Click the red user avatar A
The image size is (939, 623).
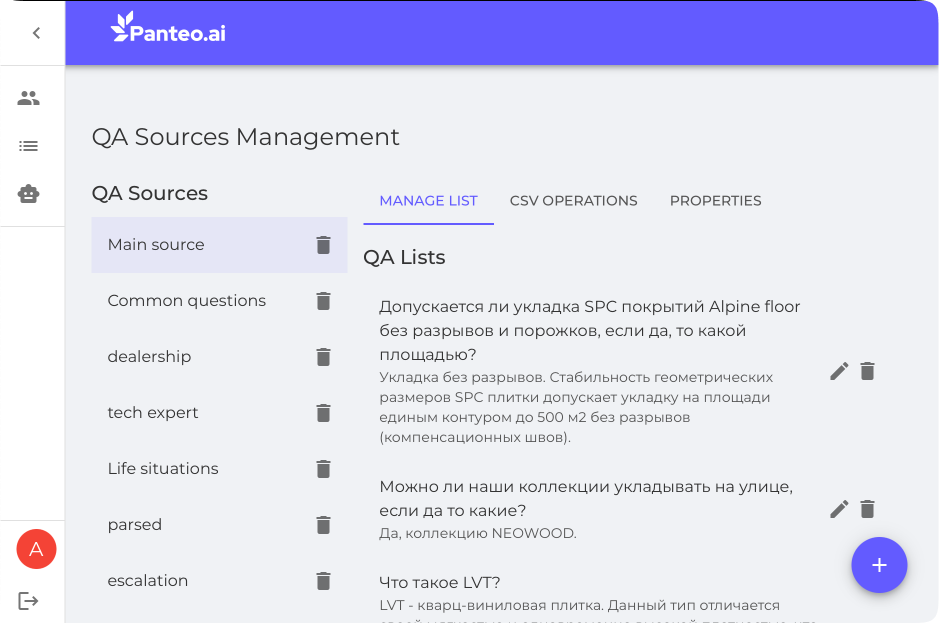[x=36, y=549]
